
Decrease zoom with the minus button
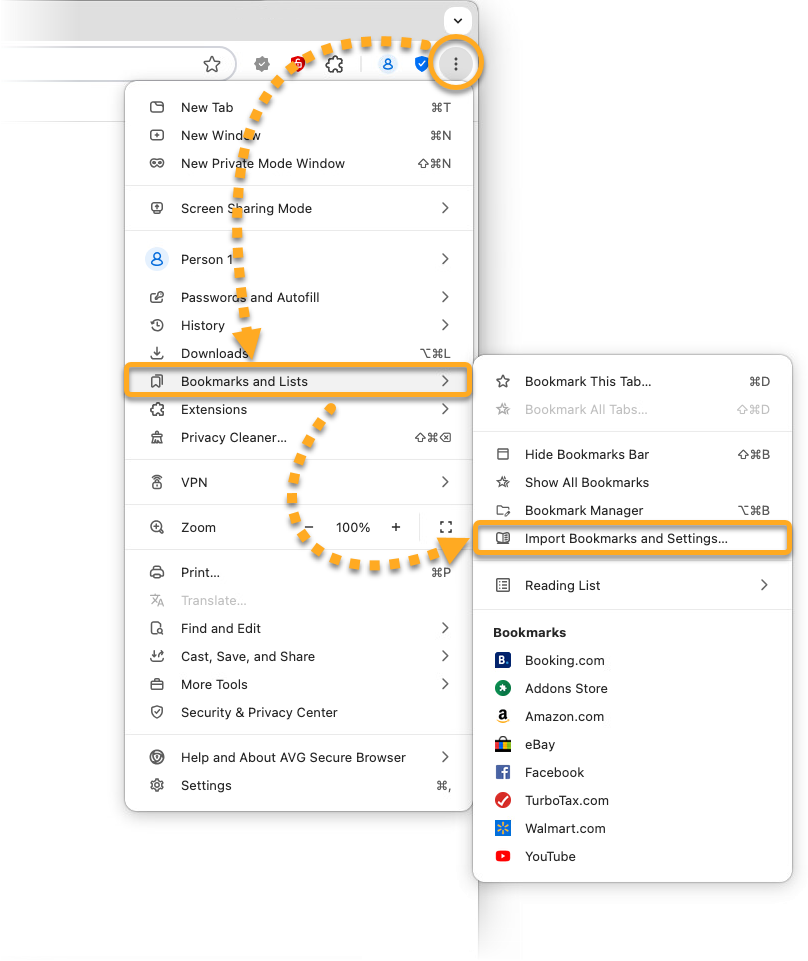[x=310, y=527]
